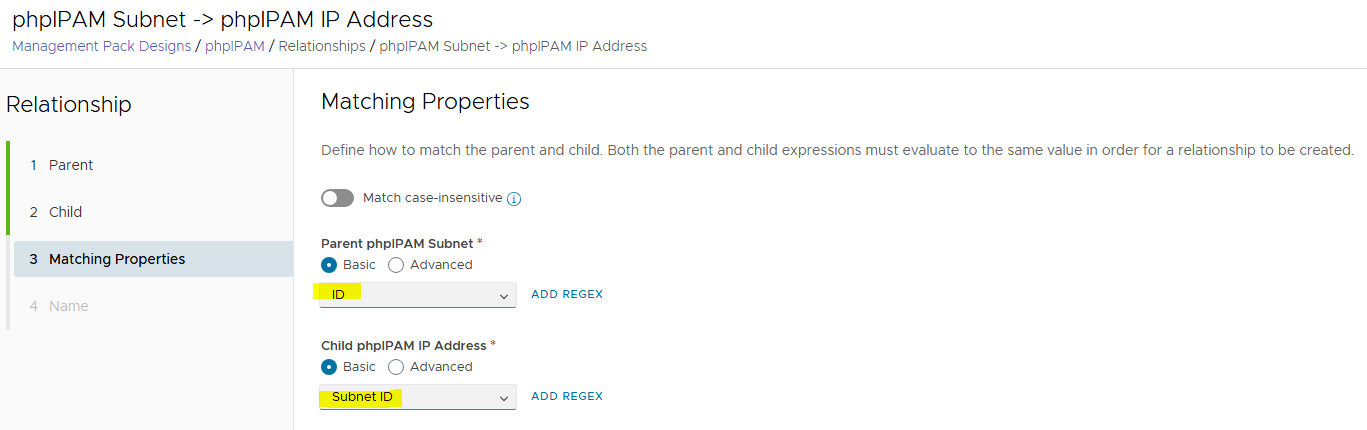Open Management Pack Designs breadcrumb link
This screenshot has width=1367, height=430.
point(101,46)
